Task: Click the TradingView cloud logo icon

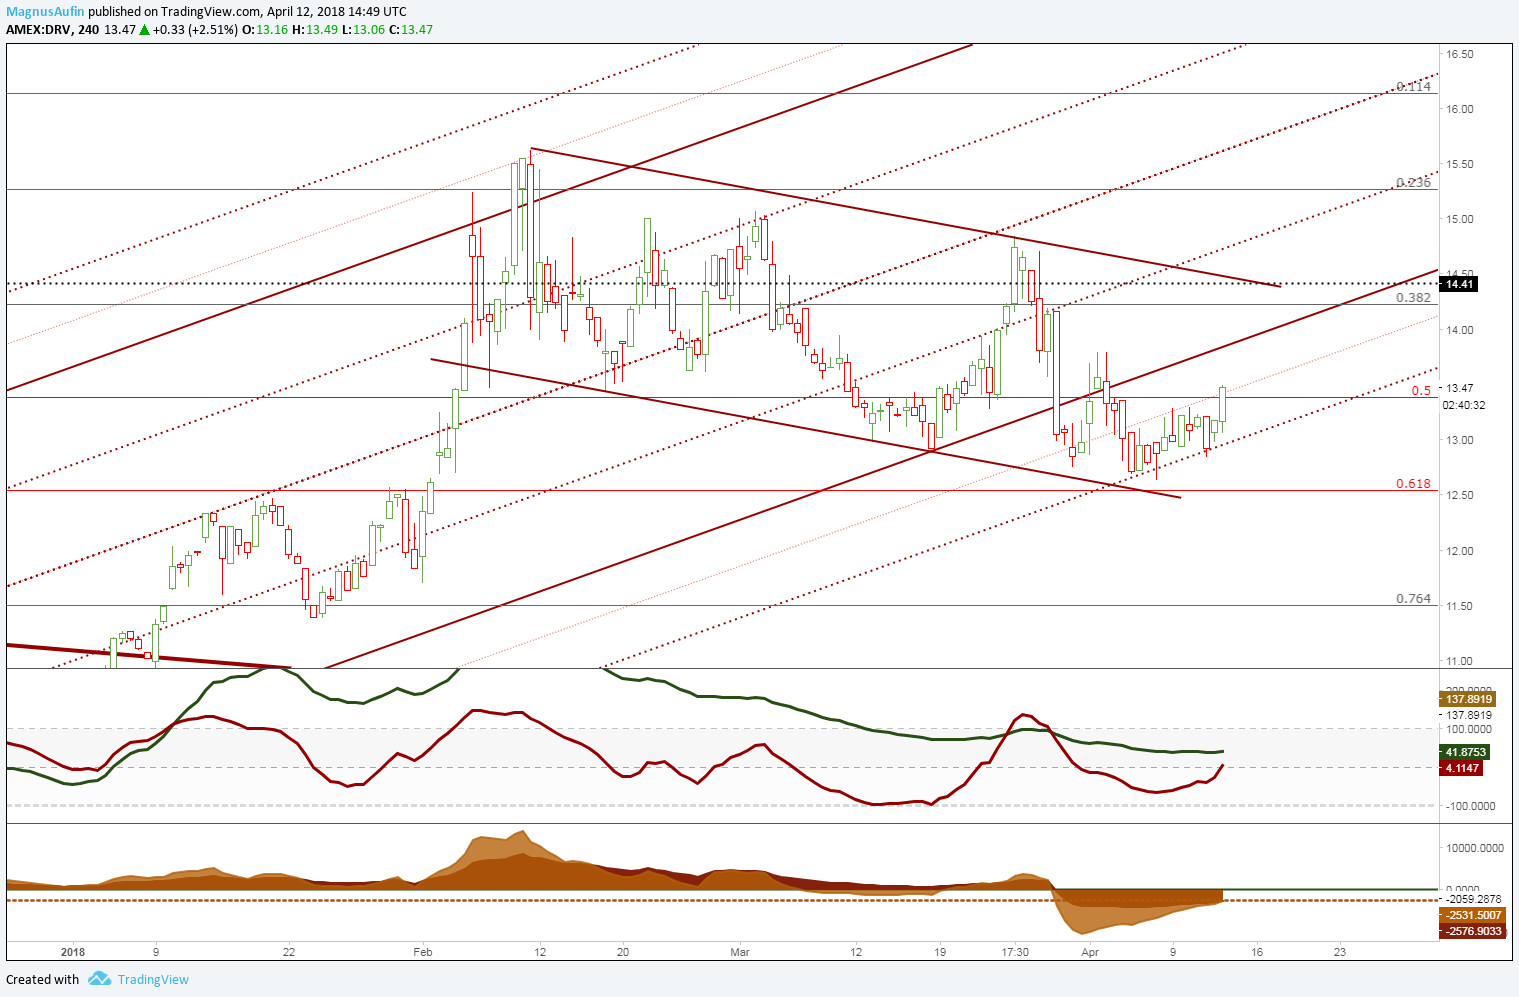Action: pos(99,979)
